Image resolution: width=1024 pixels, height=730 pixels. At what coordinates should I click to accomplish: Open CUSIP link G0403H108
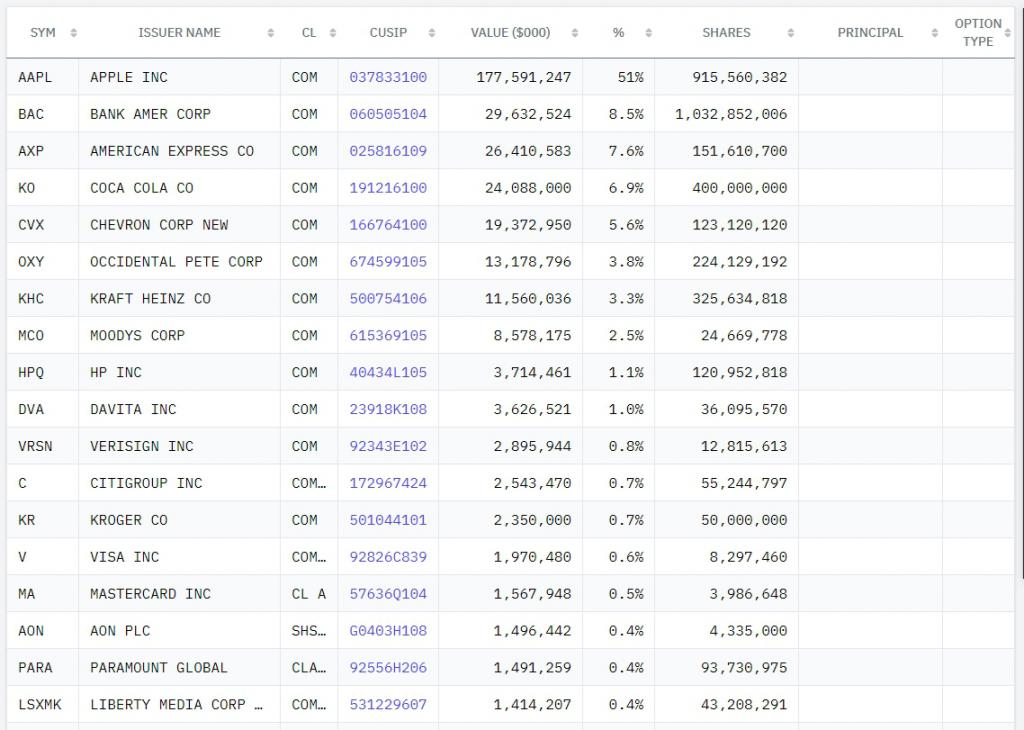coord(388,631)
